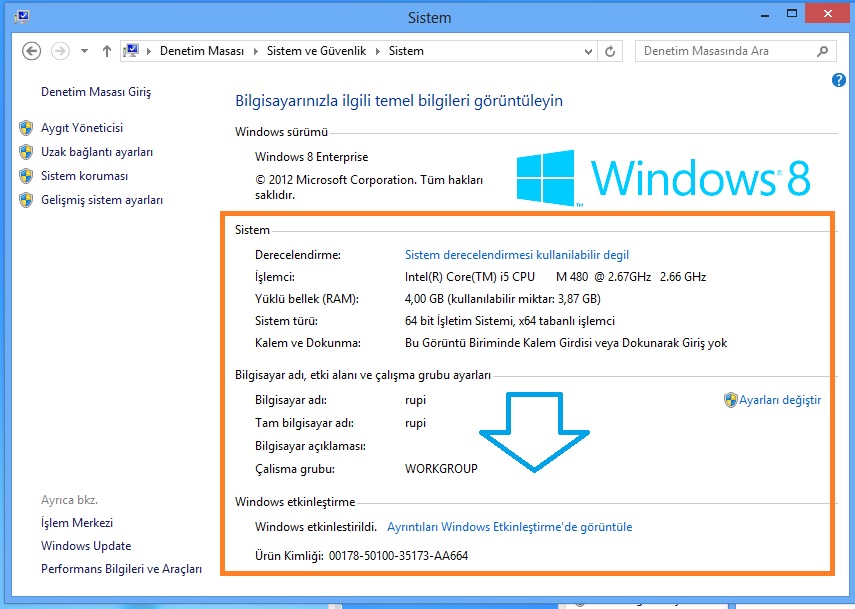Viewport: 855px width, 609px height.
Task: Open Windows Update link
Action: click(x=86, y=546)
